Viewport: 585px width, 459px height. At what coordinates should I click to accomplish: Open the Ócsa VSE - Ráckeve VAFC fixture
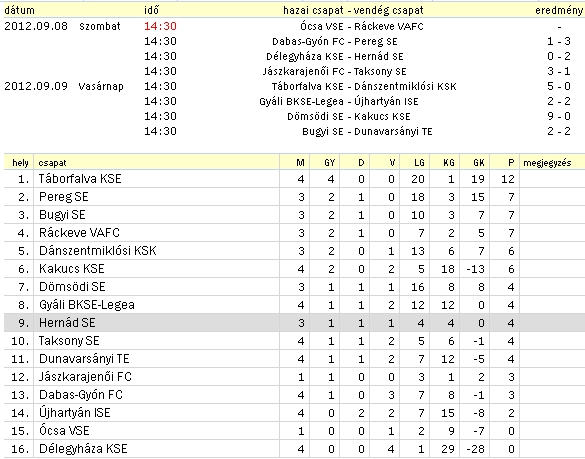pyautogui.click(x=362, y=26)
